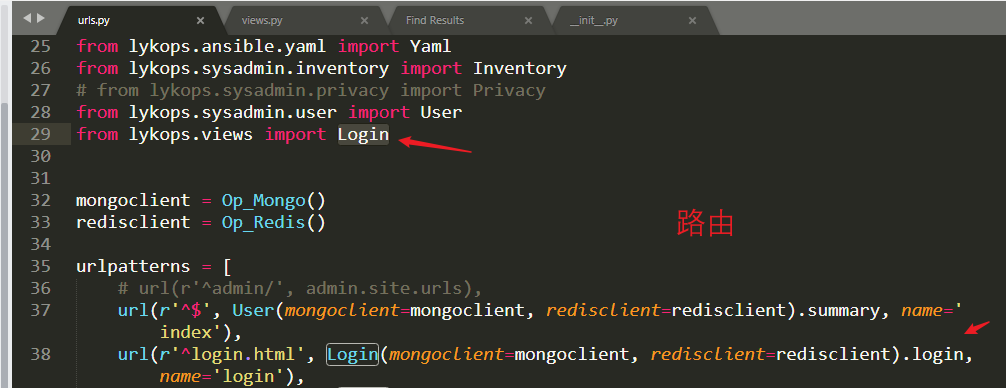Image resolution: width=1006 pixels, height=388 pixels.
Task: Click the Inventory import name on line 26
Action: (x=520, y=69)
